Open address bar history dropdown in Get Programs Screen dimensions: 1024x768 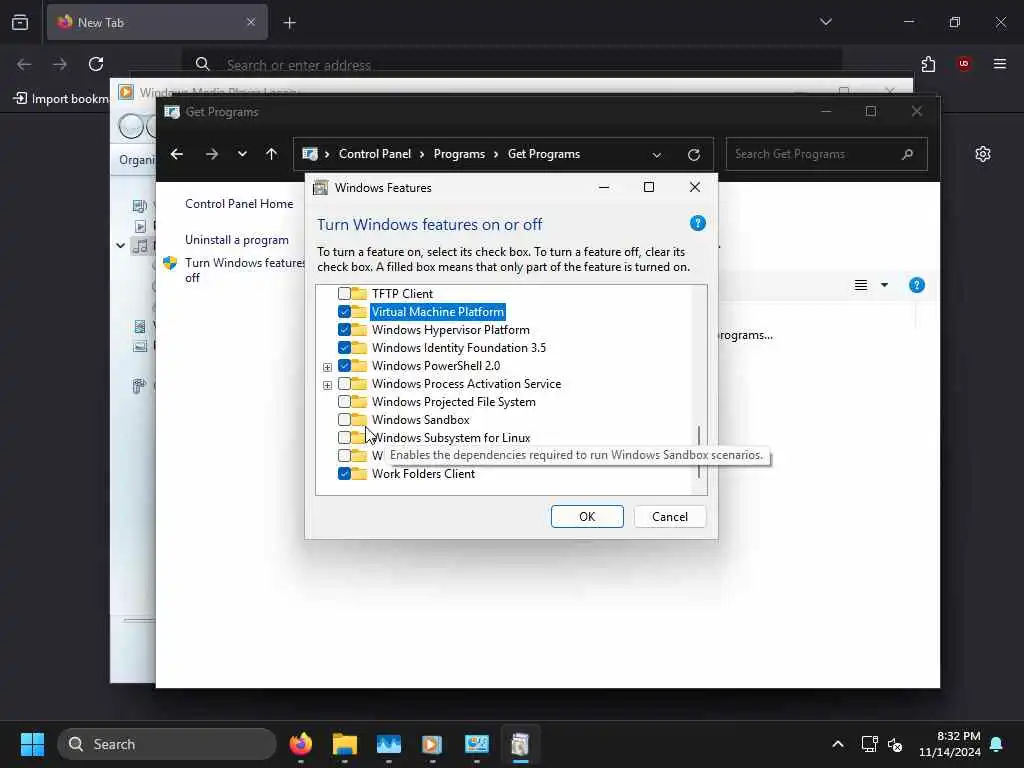656,155
